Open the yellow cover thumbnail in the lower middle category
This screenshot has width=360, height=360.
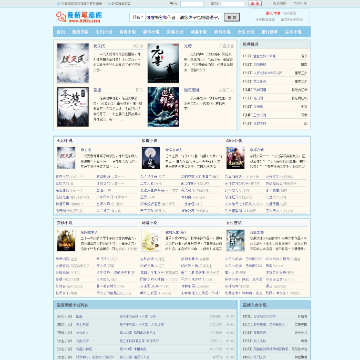pyautogui.click(x=151, y=240)
